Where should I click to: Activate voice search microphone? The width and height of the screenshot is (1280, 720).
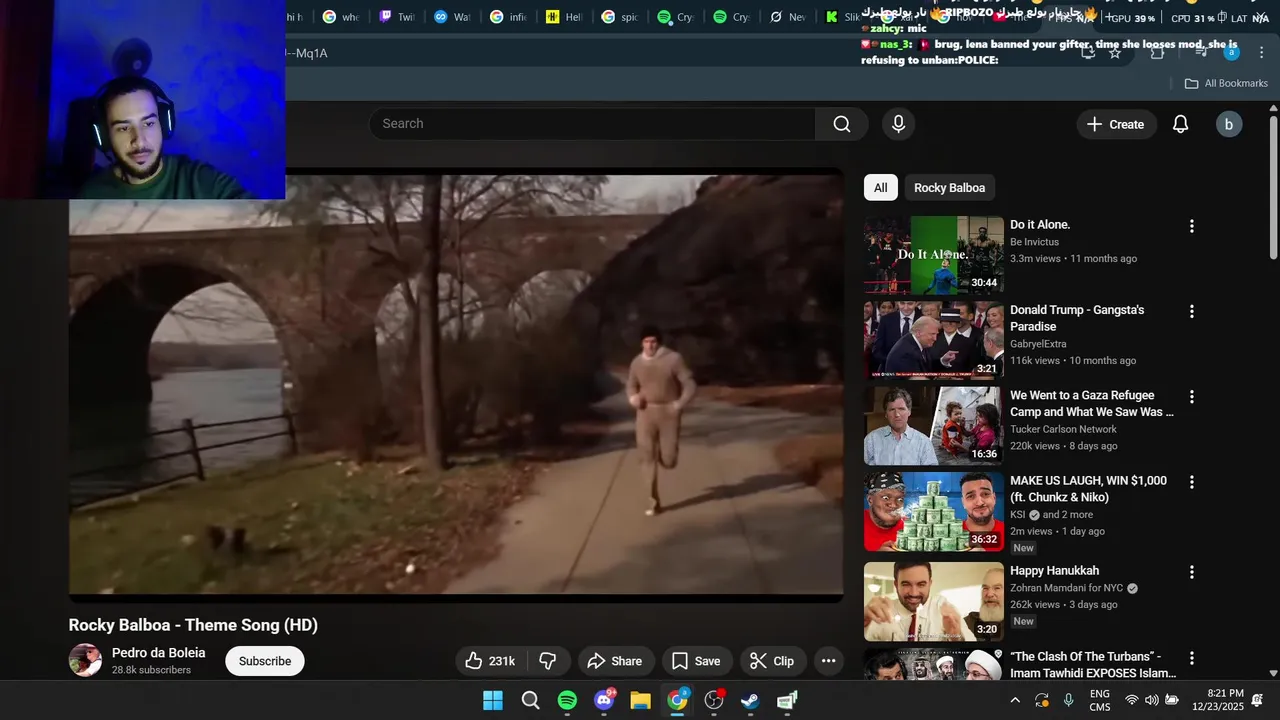click(898, 124)
